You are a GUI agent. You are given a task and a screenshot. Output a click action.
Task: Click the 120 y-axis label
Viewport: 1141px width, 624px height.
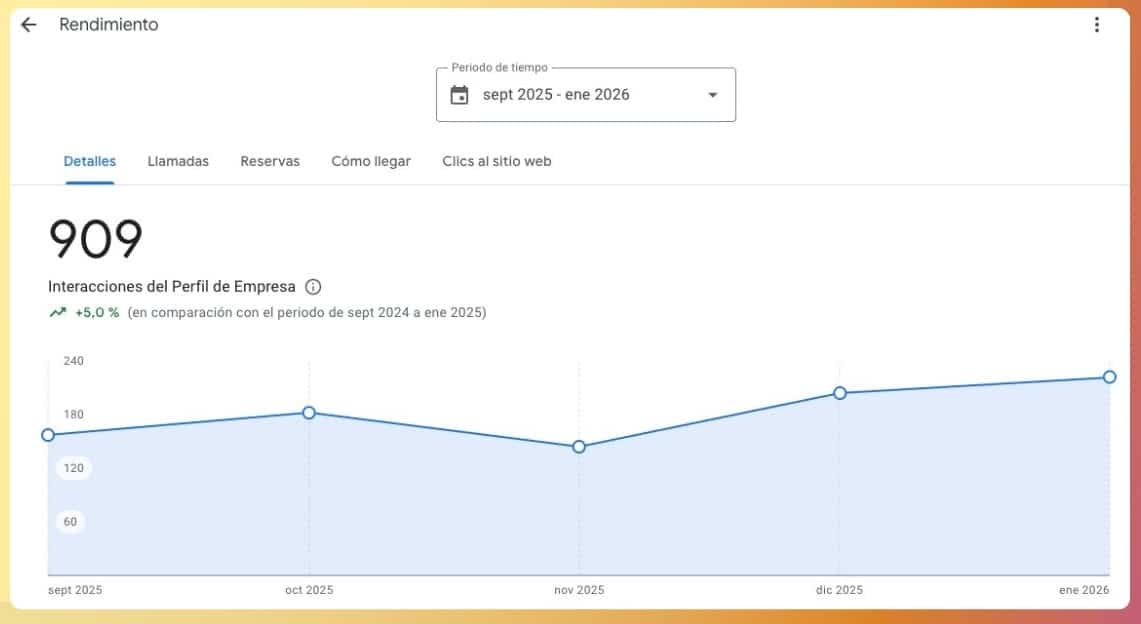[74, 468]
